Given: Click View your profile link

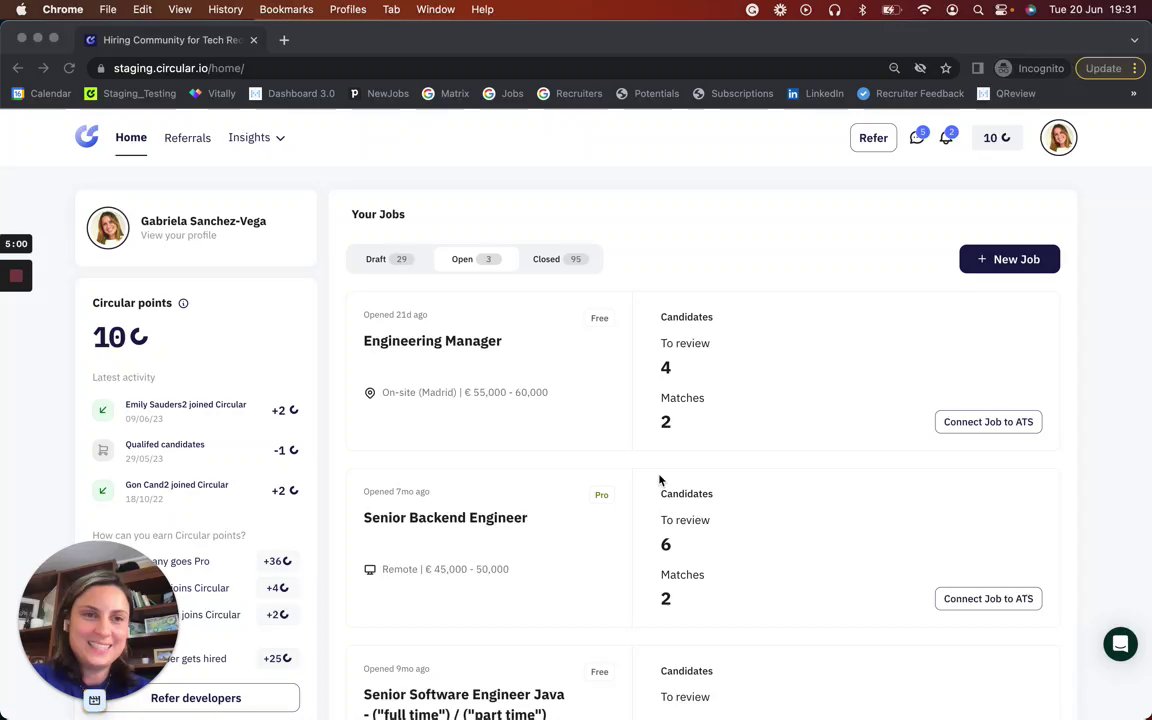Looking at the screenshot, I should [x=179, y=235].
